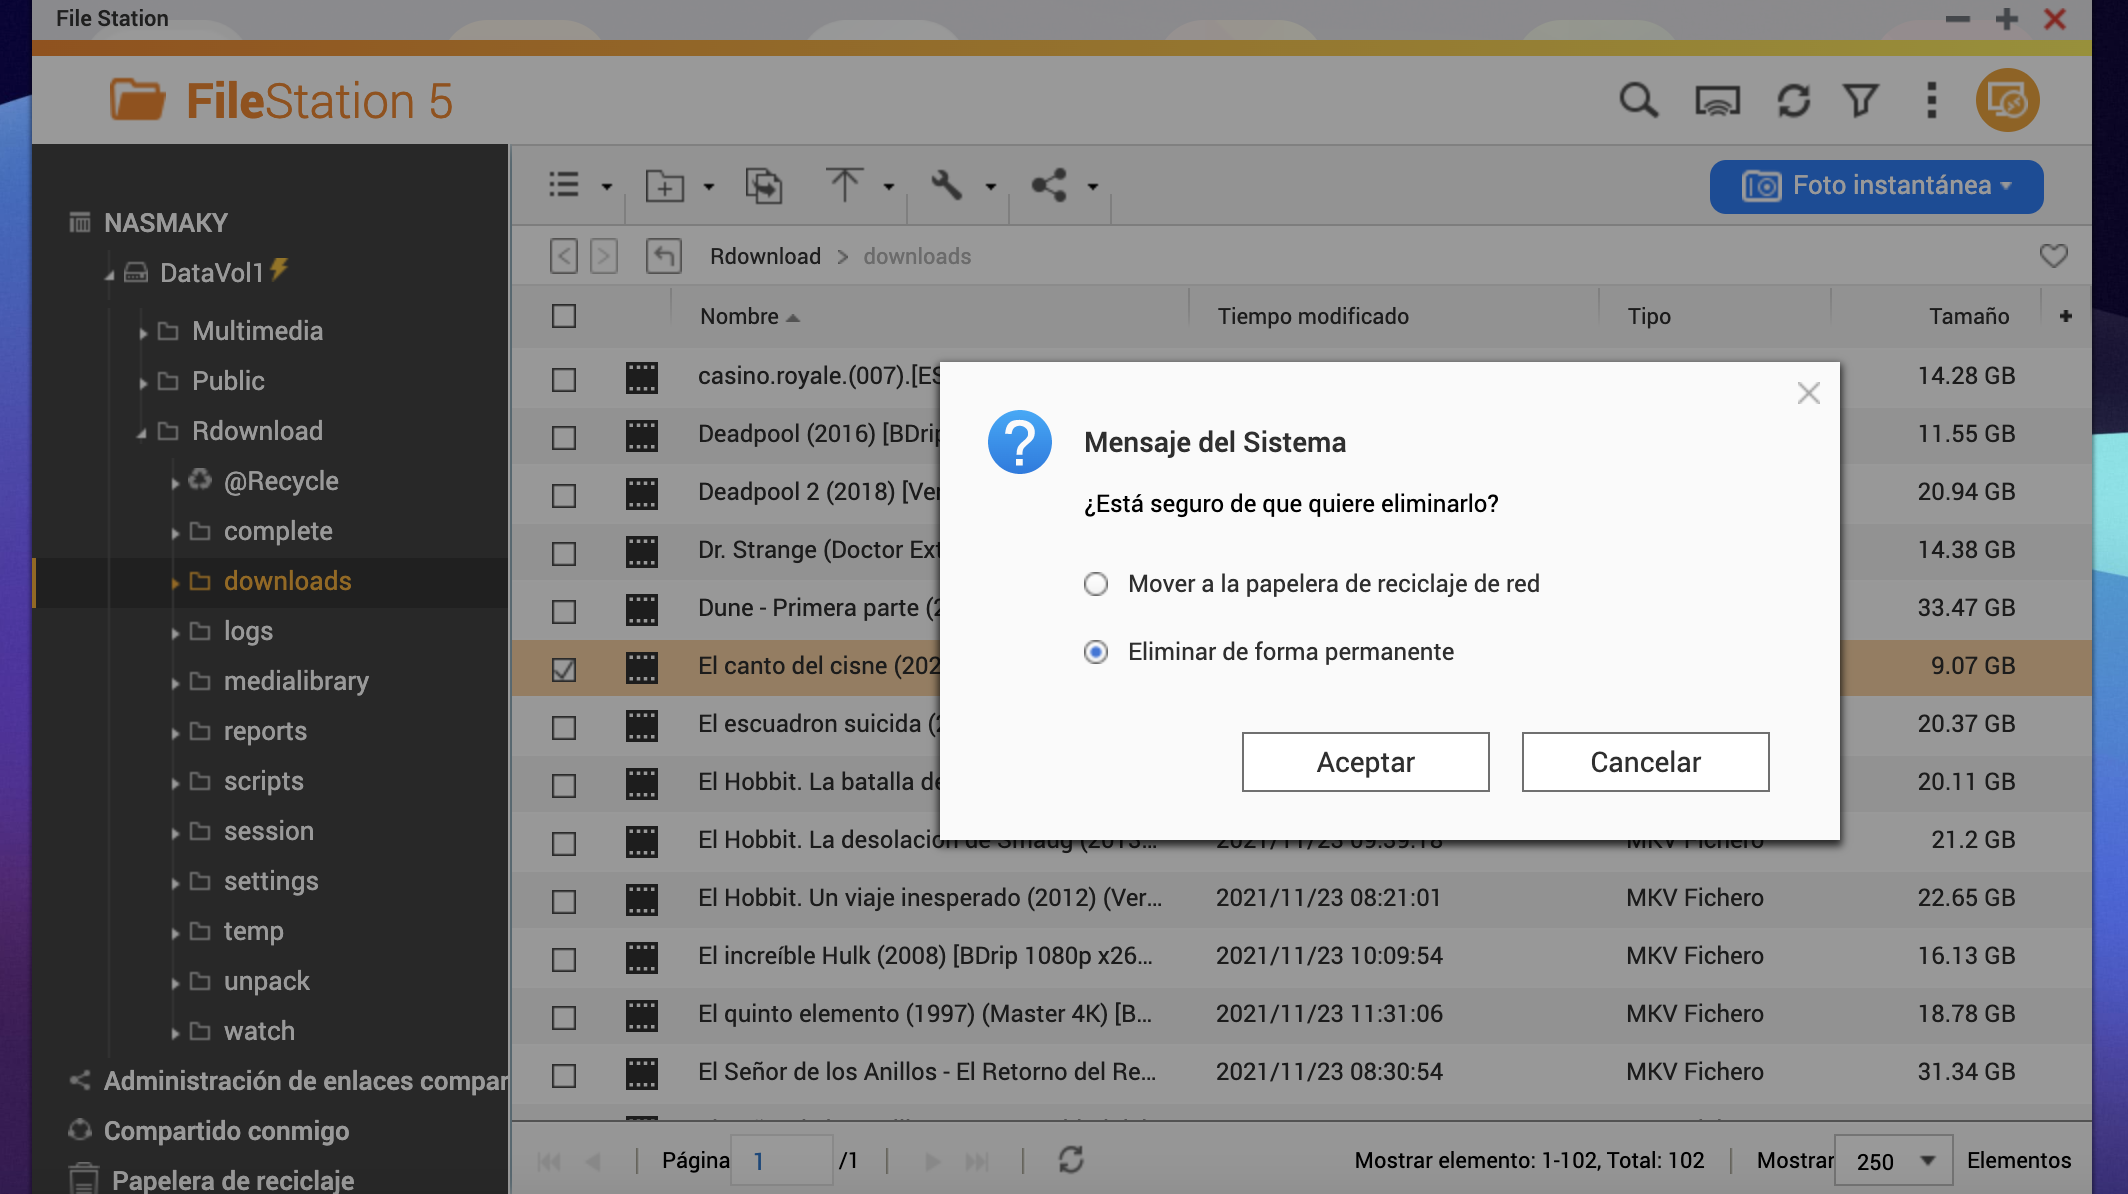Open the medialibrary folder in sidebar
2128x1194 pixels.
(x=296, y=681)
